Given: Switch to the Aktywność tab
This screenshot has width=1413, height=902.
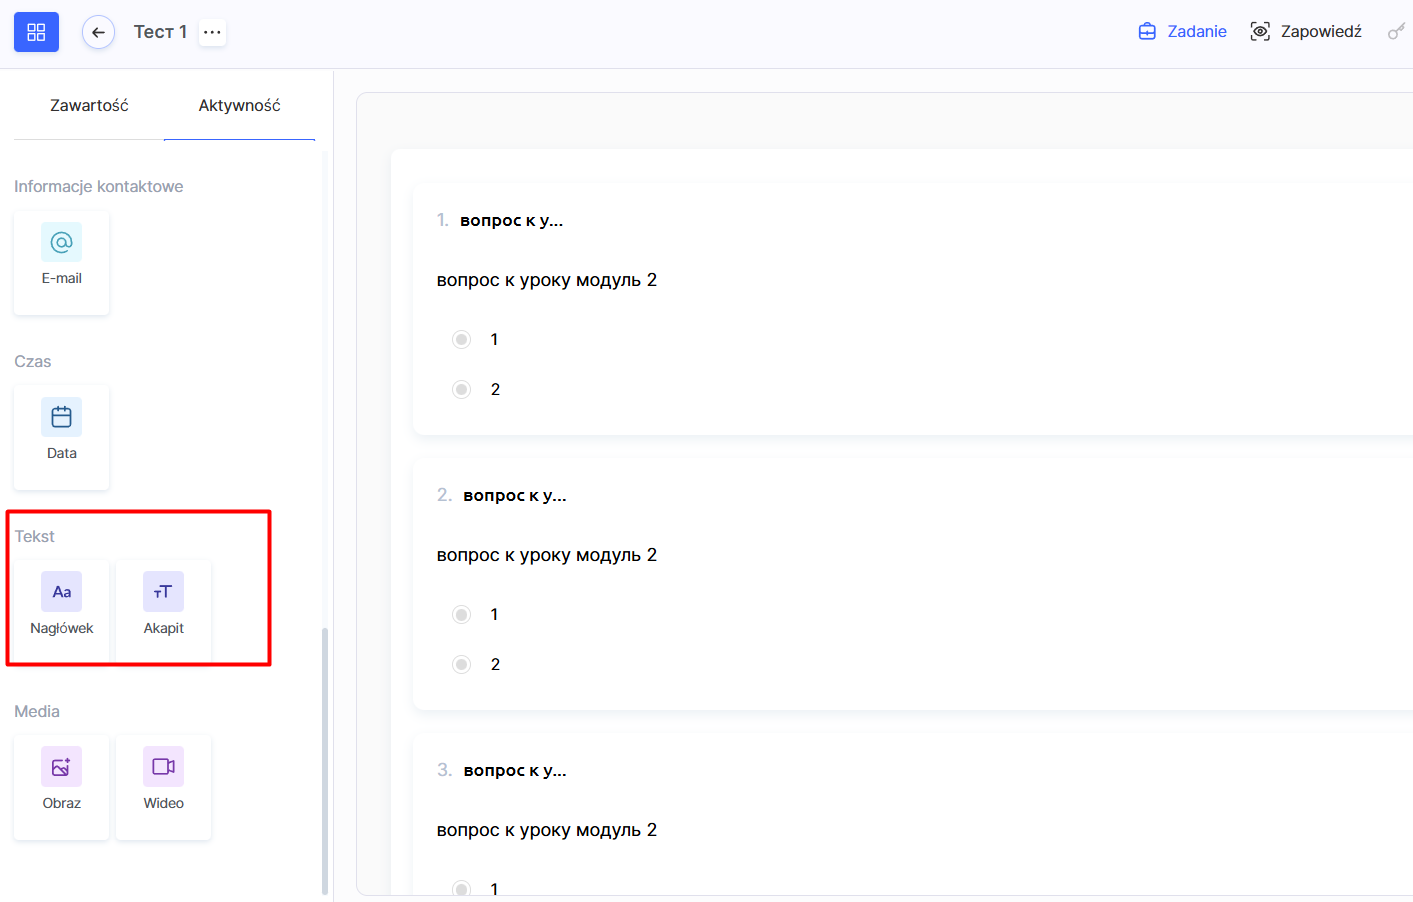Looking at the screenshot, I should (x=239, y=105).
